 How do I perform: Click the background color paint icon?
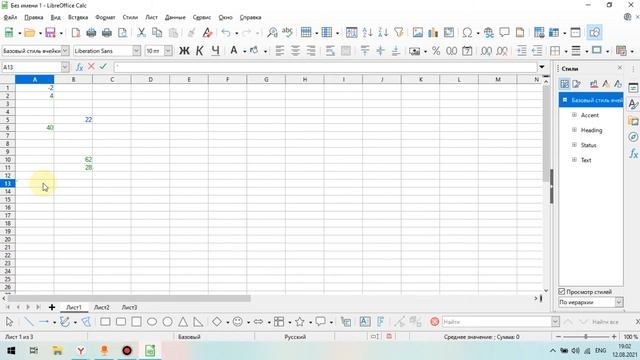coord(254,51)
